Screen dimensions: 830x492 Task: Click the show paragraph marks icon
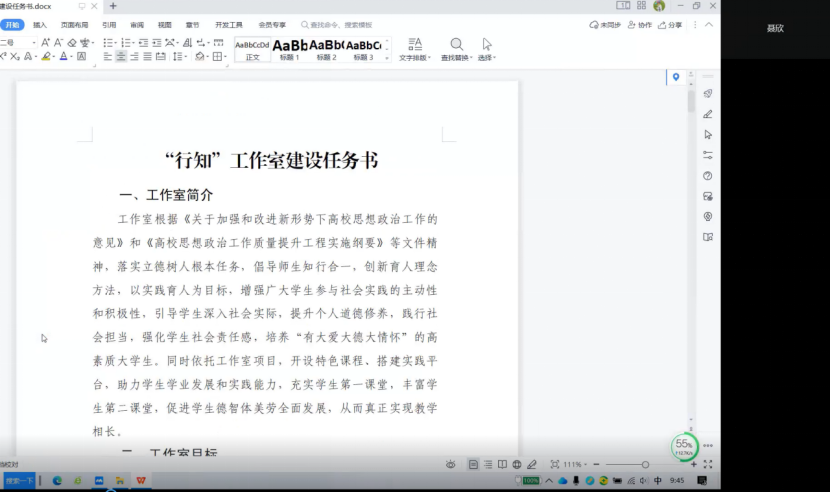(201, 42)
